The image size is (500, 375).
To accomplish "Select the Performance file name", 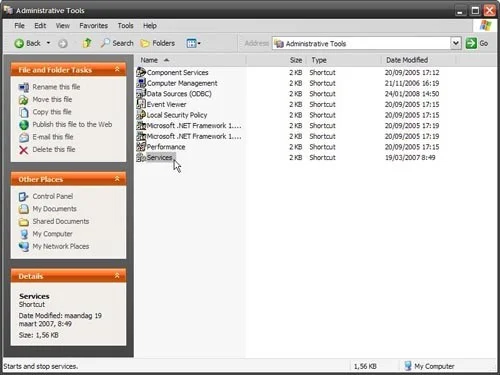I will click(x=166, y=147).
